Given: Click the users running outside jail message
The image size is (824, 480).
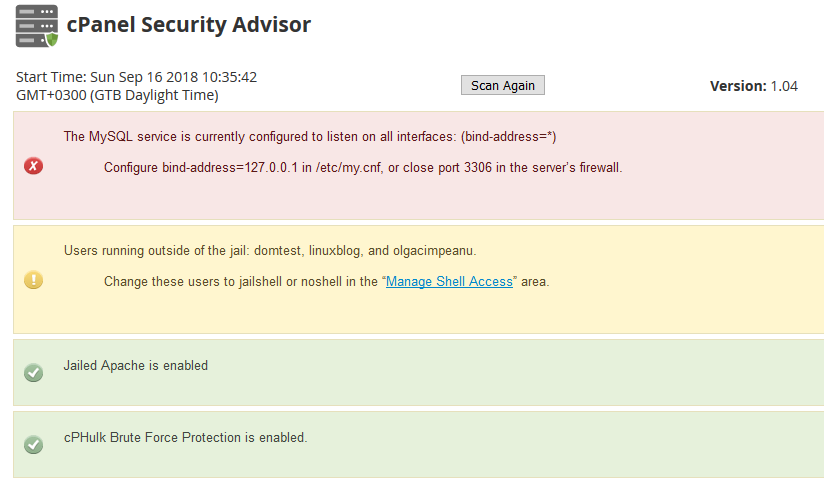Looking at the screenshot, I should [270, 251].
